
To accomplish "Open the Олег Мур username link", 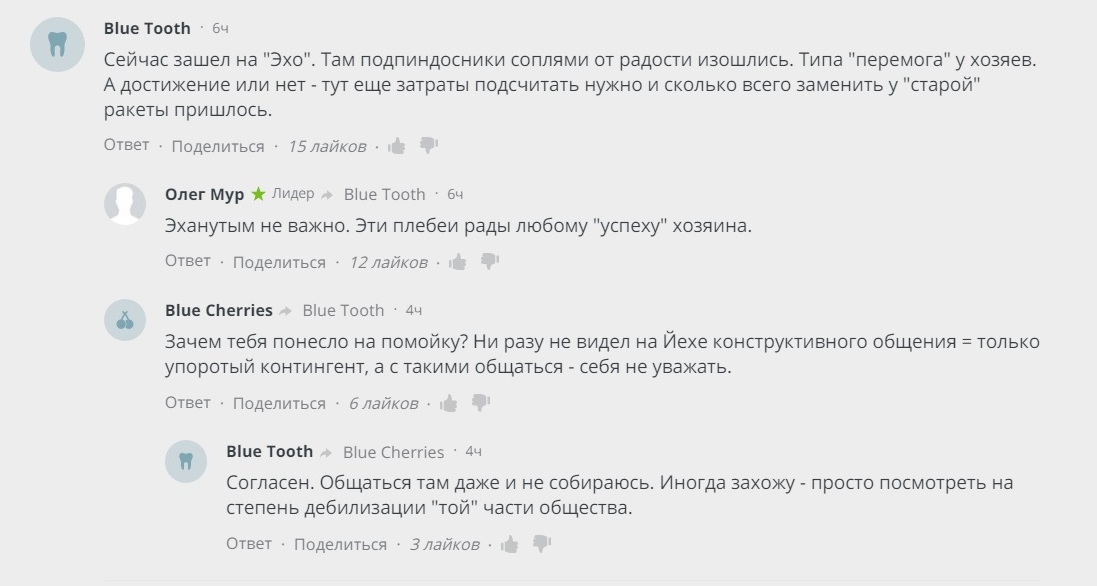I will click(204, 194).
